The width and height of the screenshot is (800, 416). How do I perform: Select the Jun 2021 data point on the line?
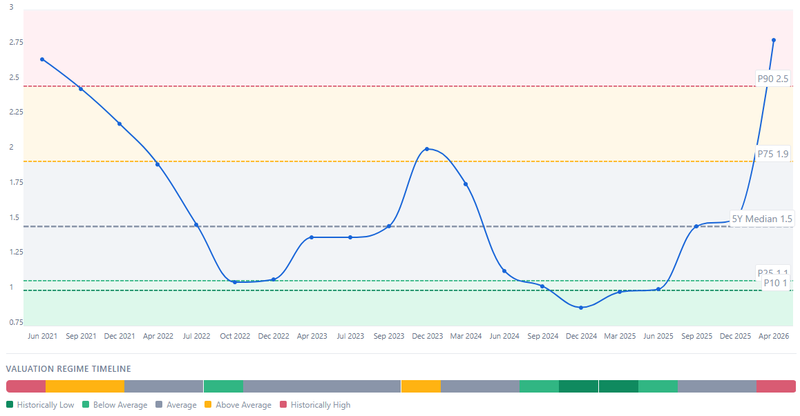click(x=42, y=59)
